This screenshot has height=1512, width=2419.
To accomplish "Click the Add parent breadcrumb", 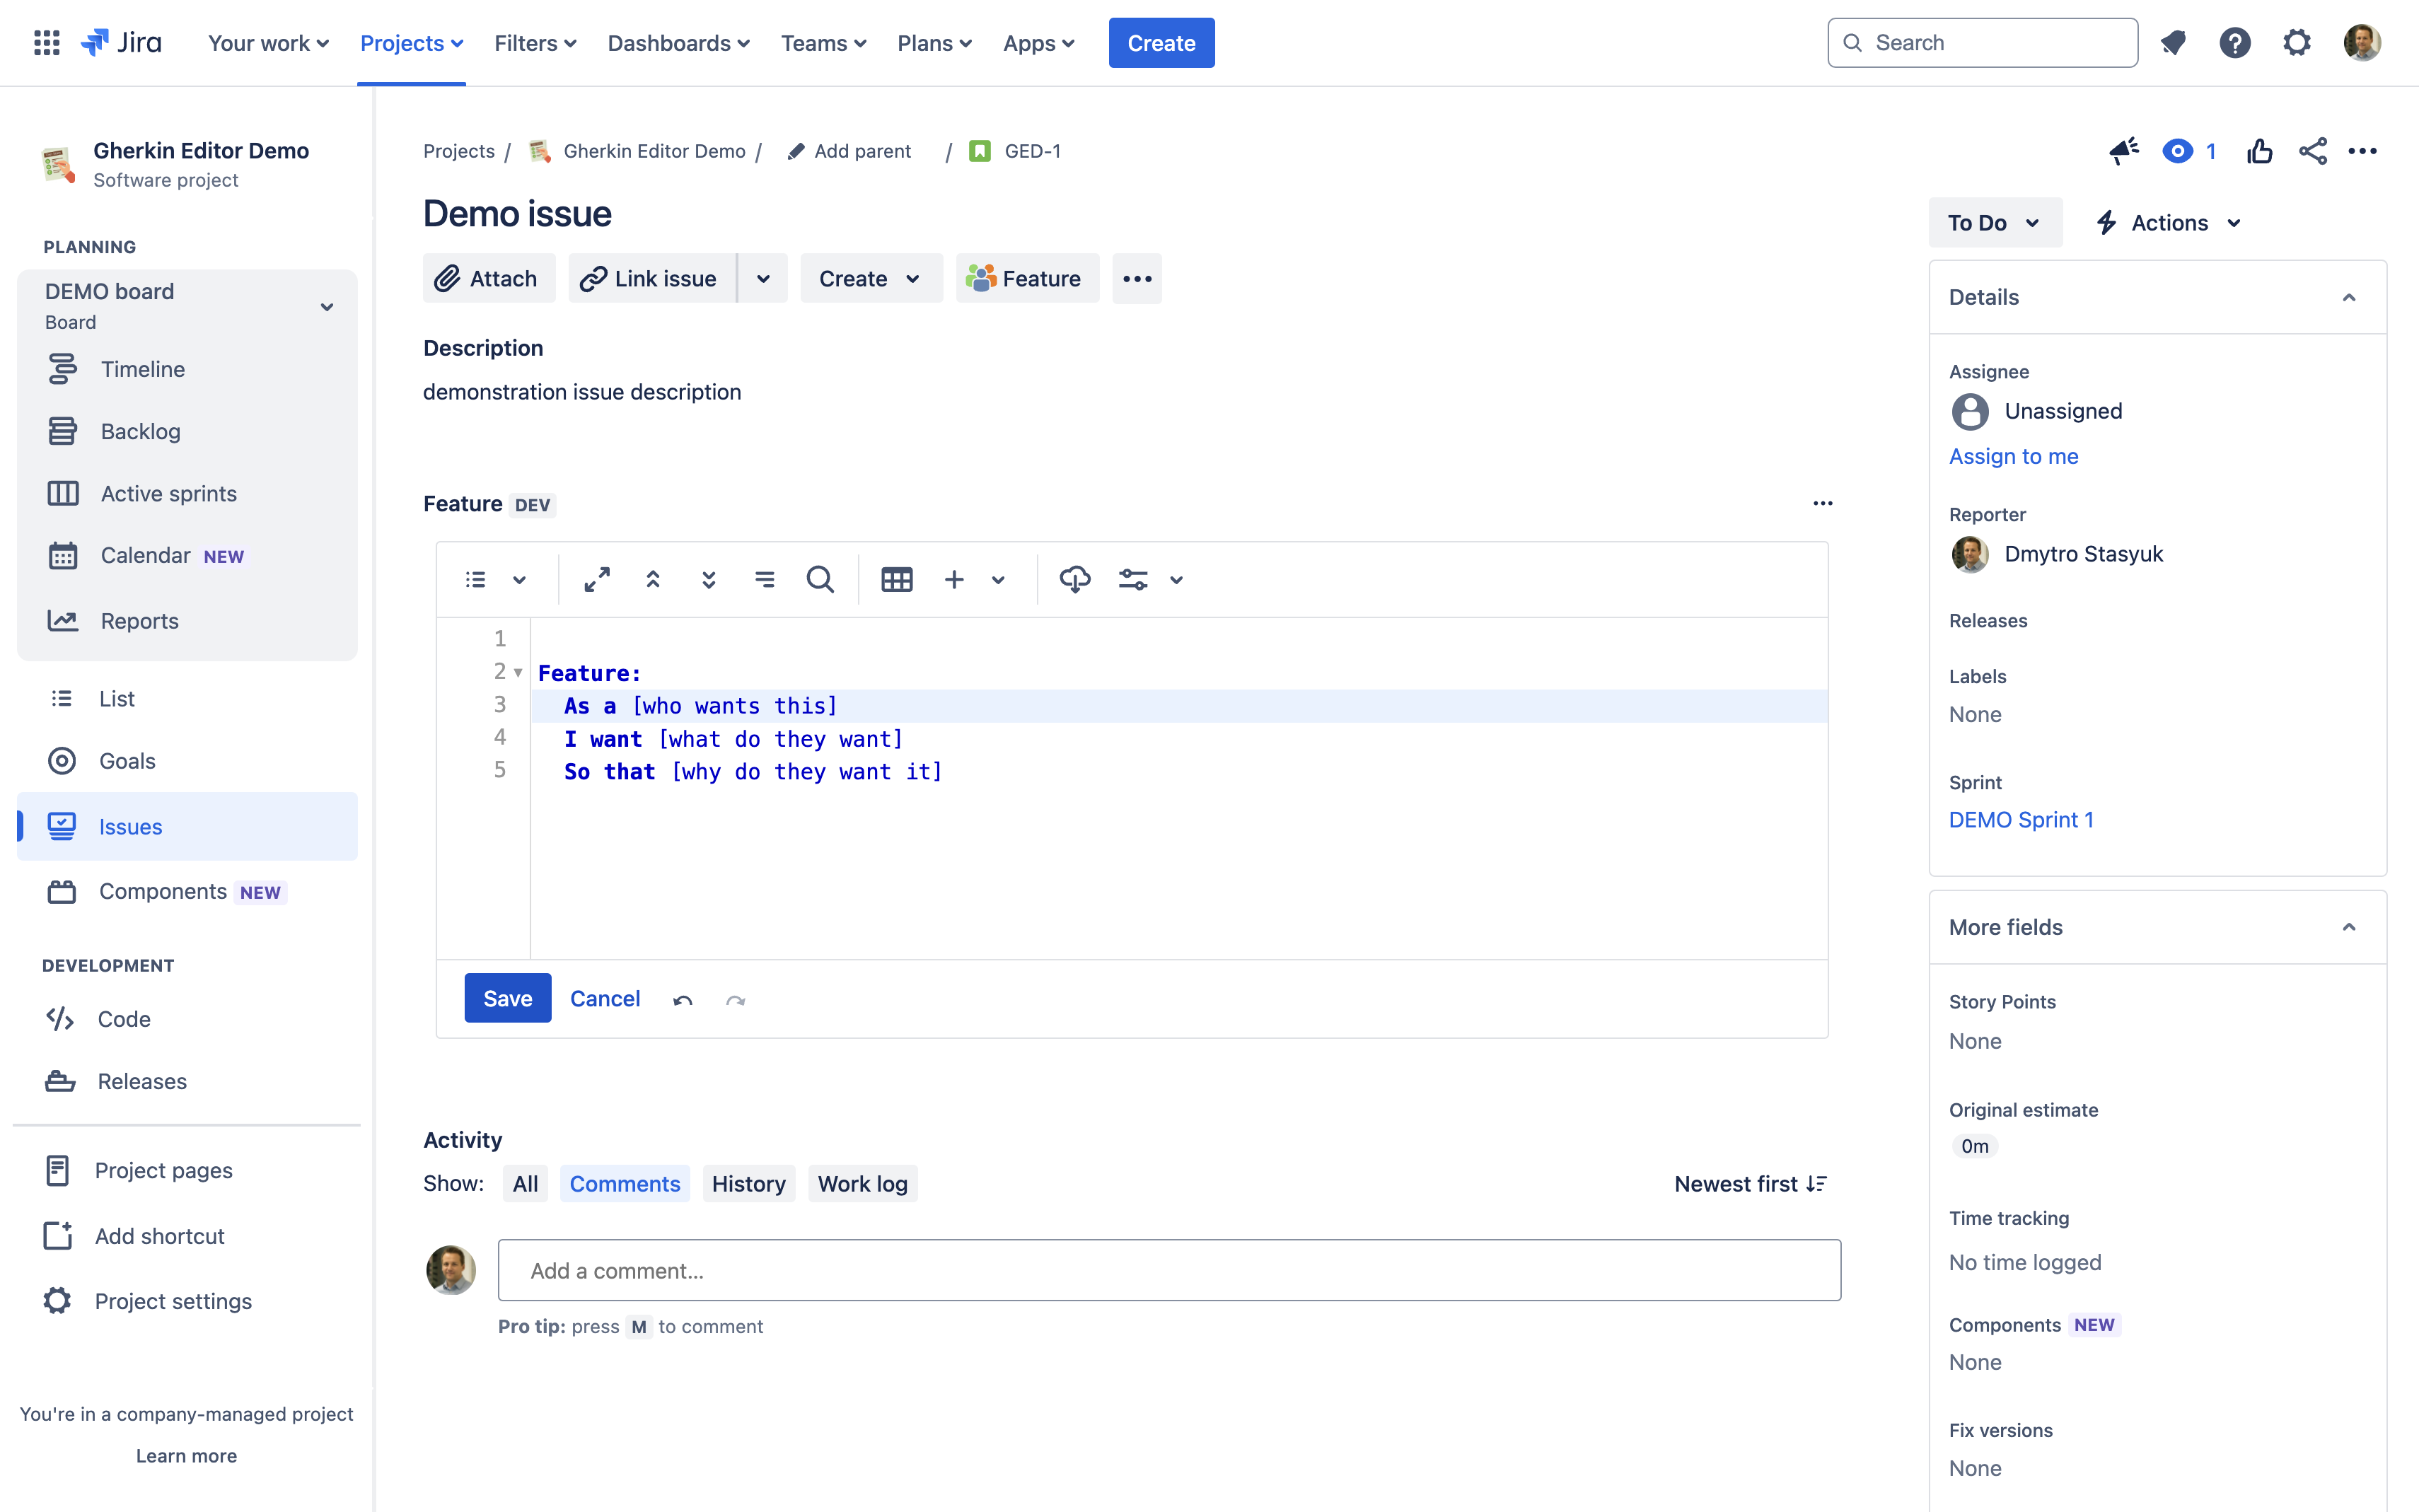I will (x=848, y=151).
